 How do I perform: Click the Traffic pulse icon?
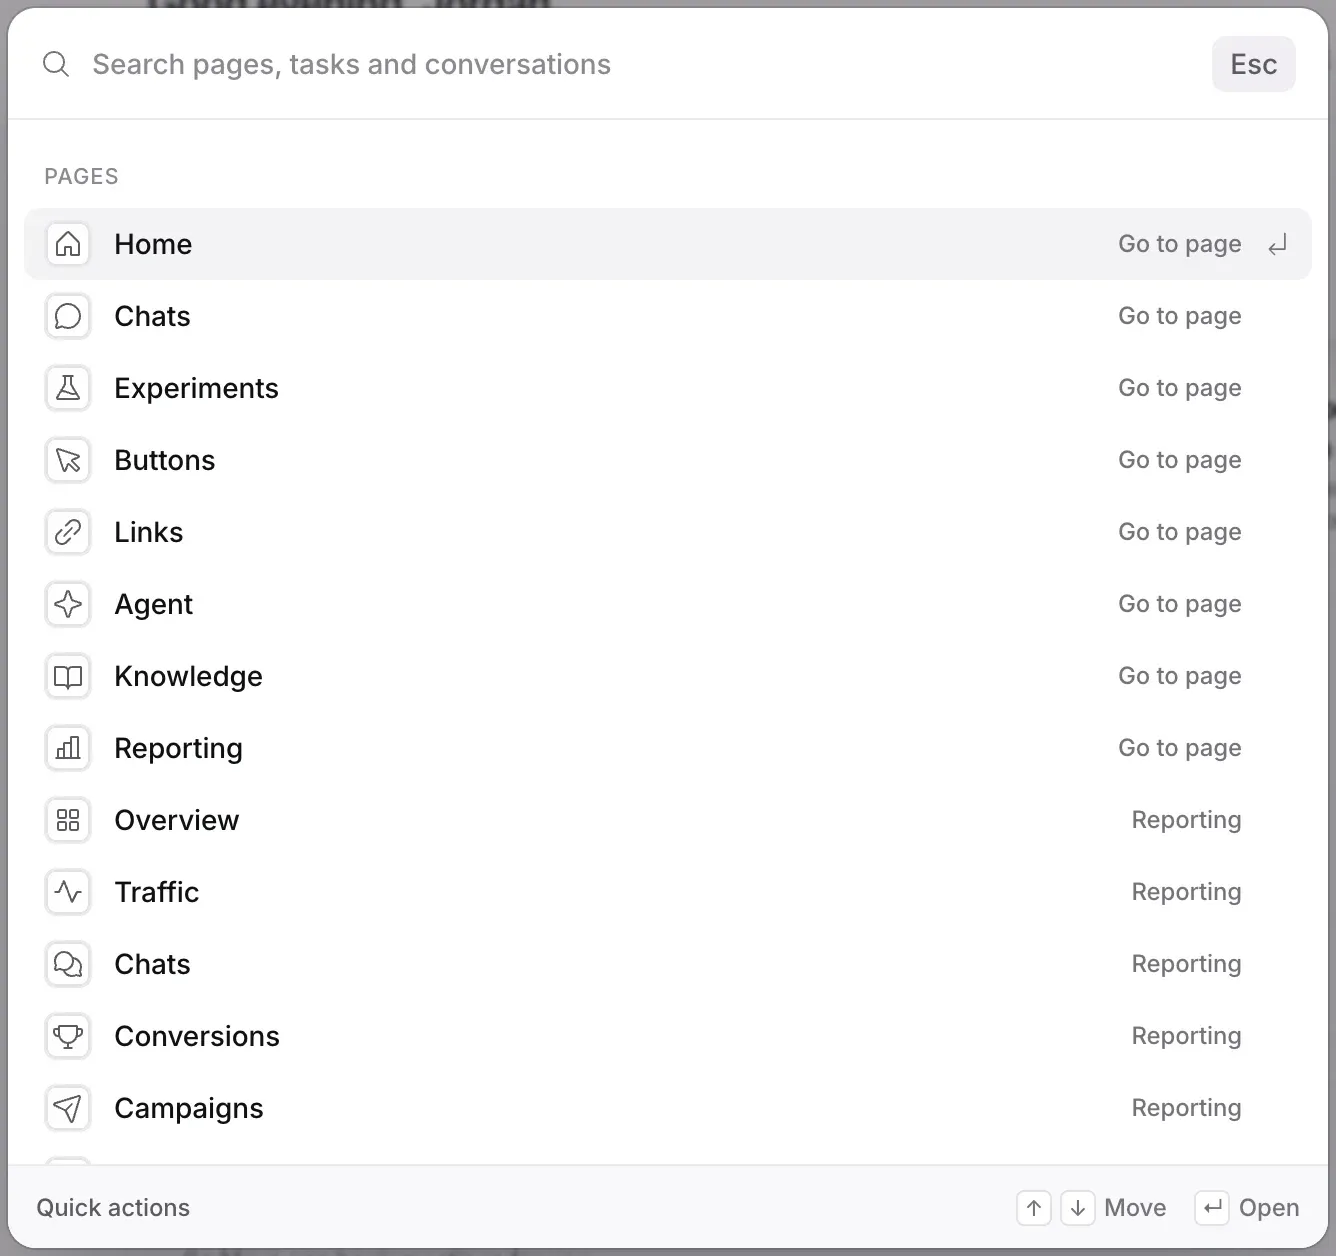(68, 892)
